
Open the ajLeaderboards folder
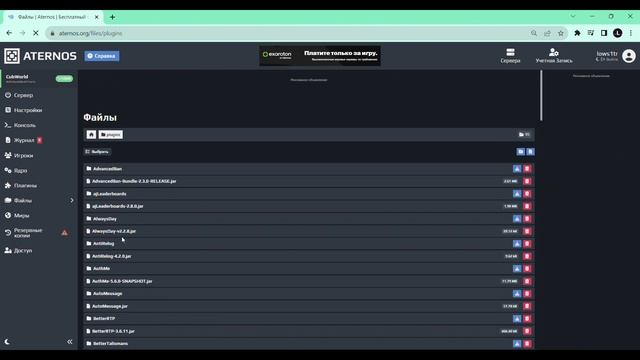(109, 194)
